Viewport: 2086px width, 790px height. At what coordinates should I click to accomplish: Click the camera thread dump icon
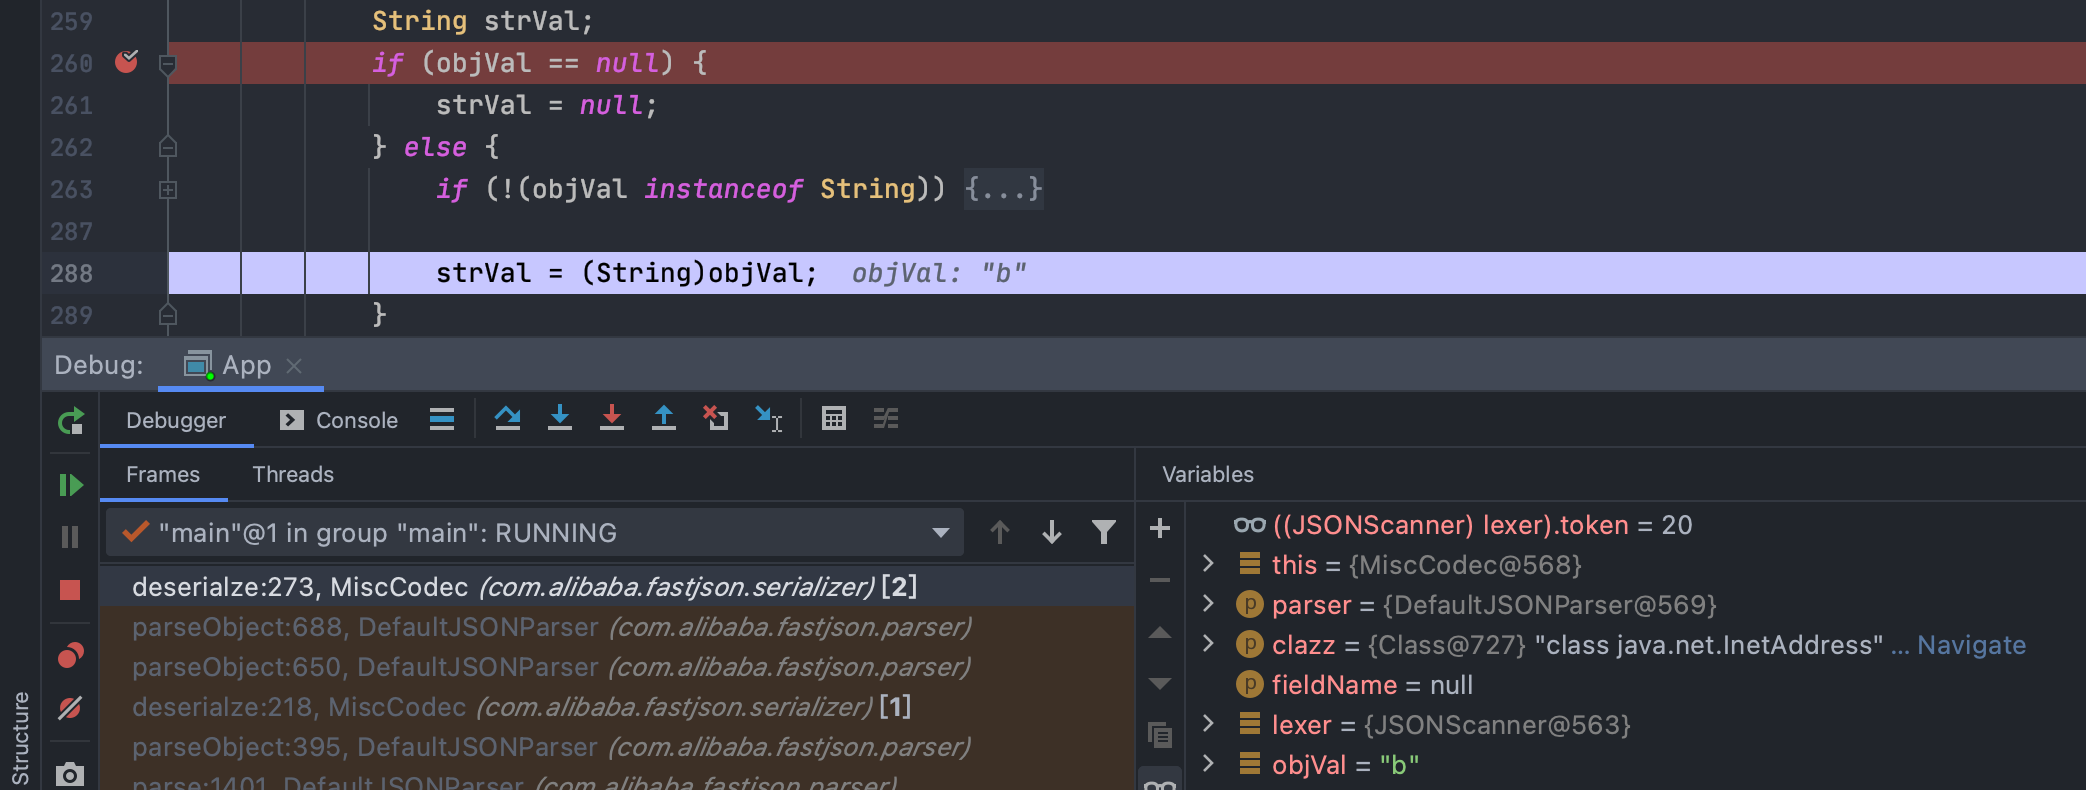point(70,774)
